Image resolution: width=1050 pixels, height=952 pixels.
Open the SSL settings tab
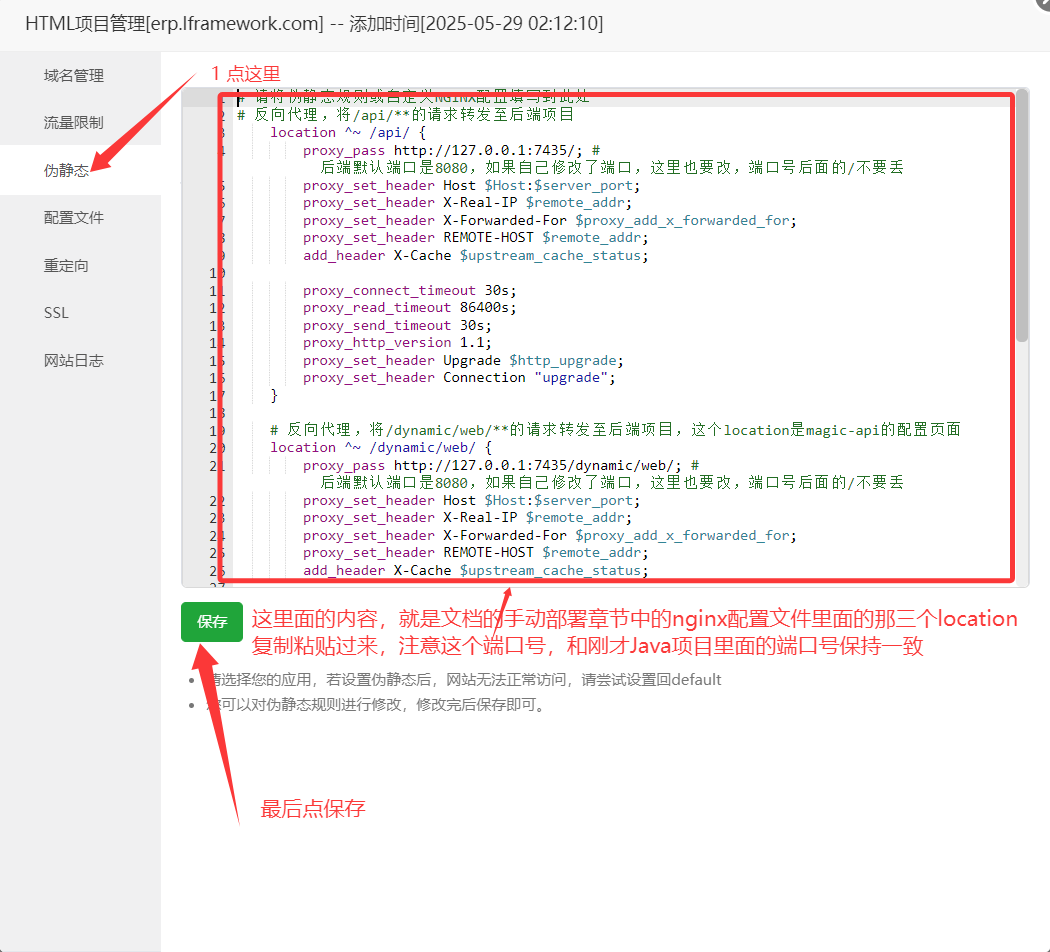click(x=57, y=313)
